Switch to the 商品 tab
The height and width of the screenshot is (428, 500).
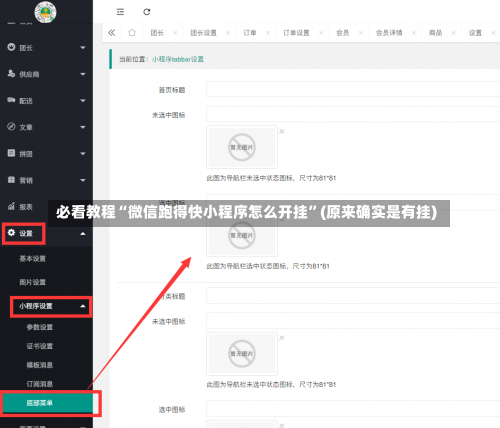coord(435,33)
